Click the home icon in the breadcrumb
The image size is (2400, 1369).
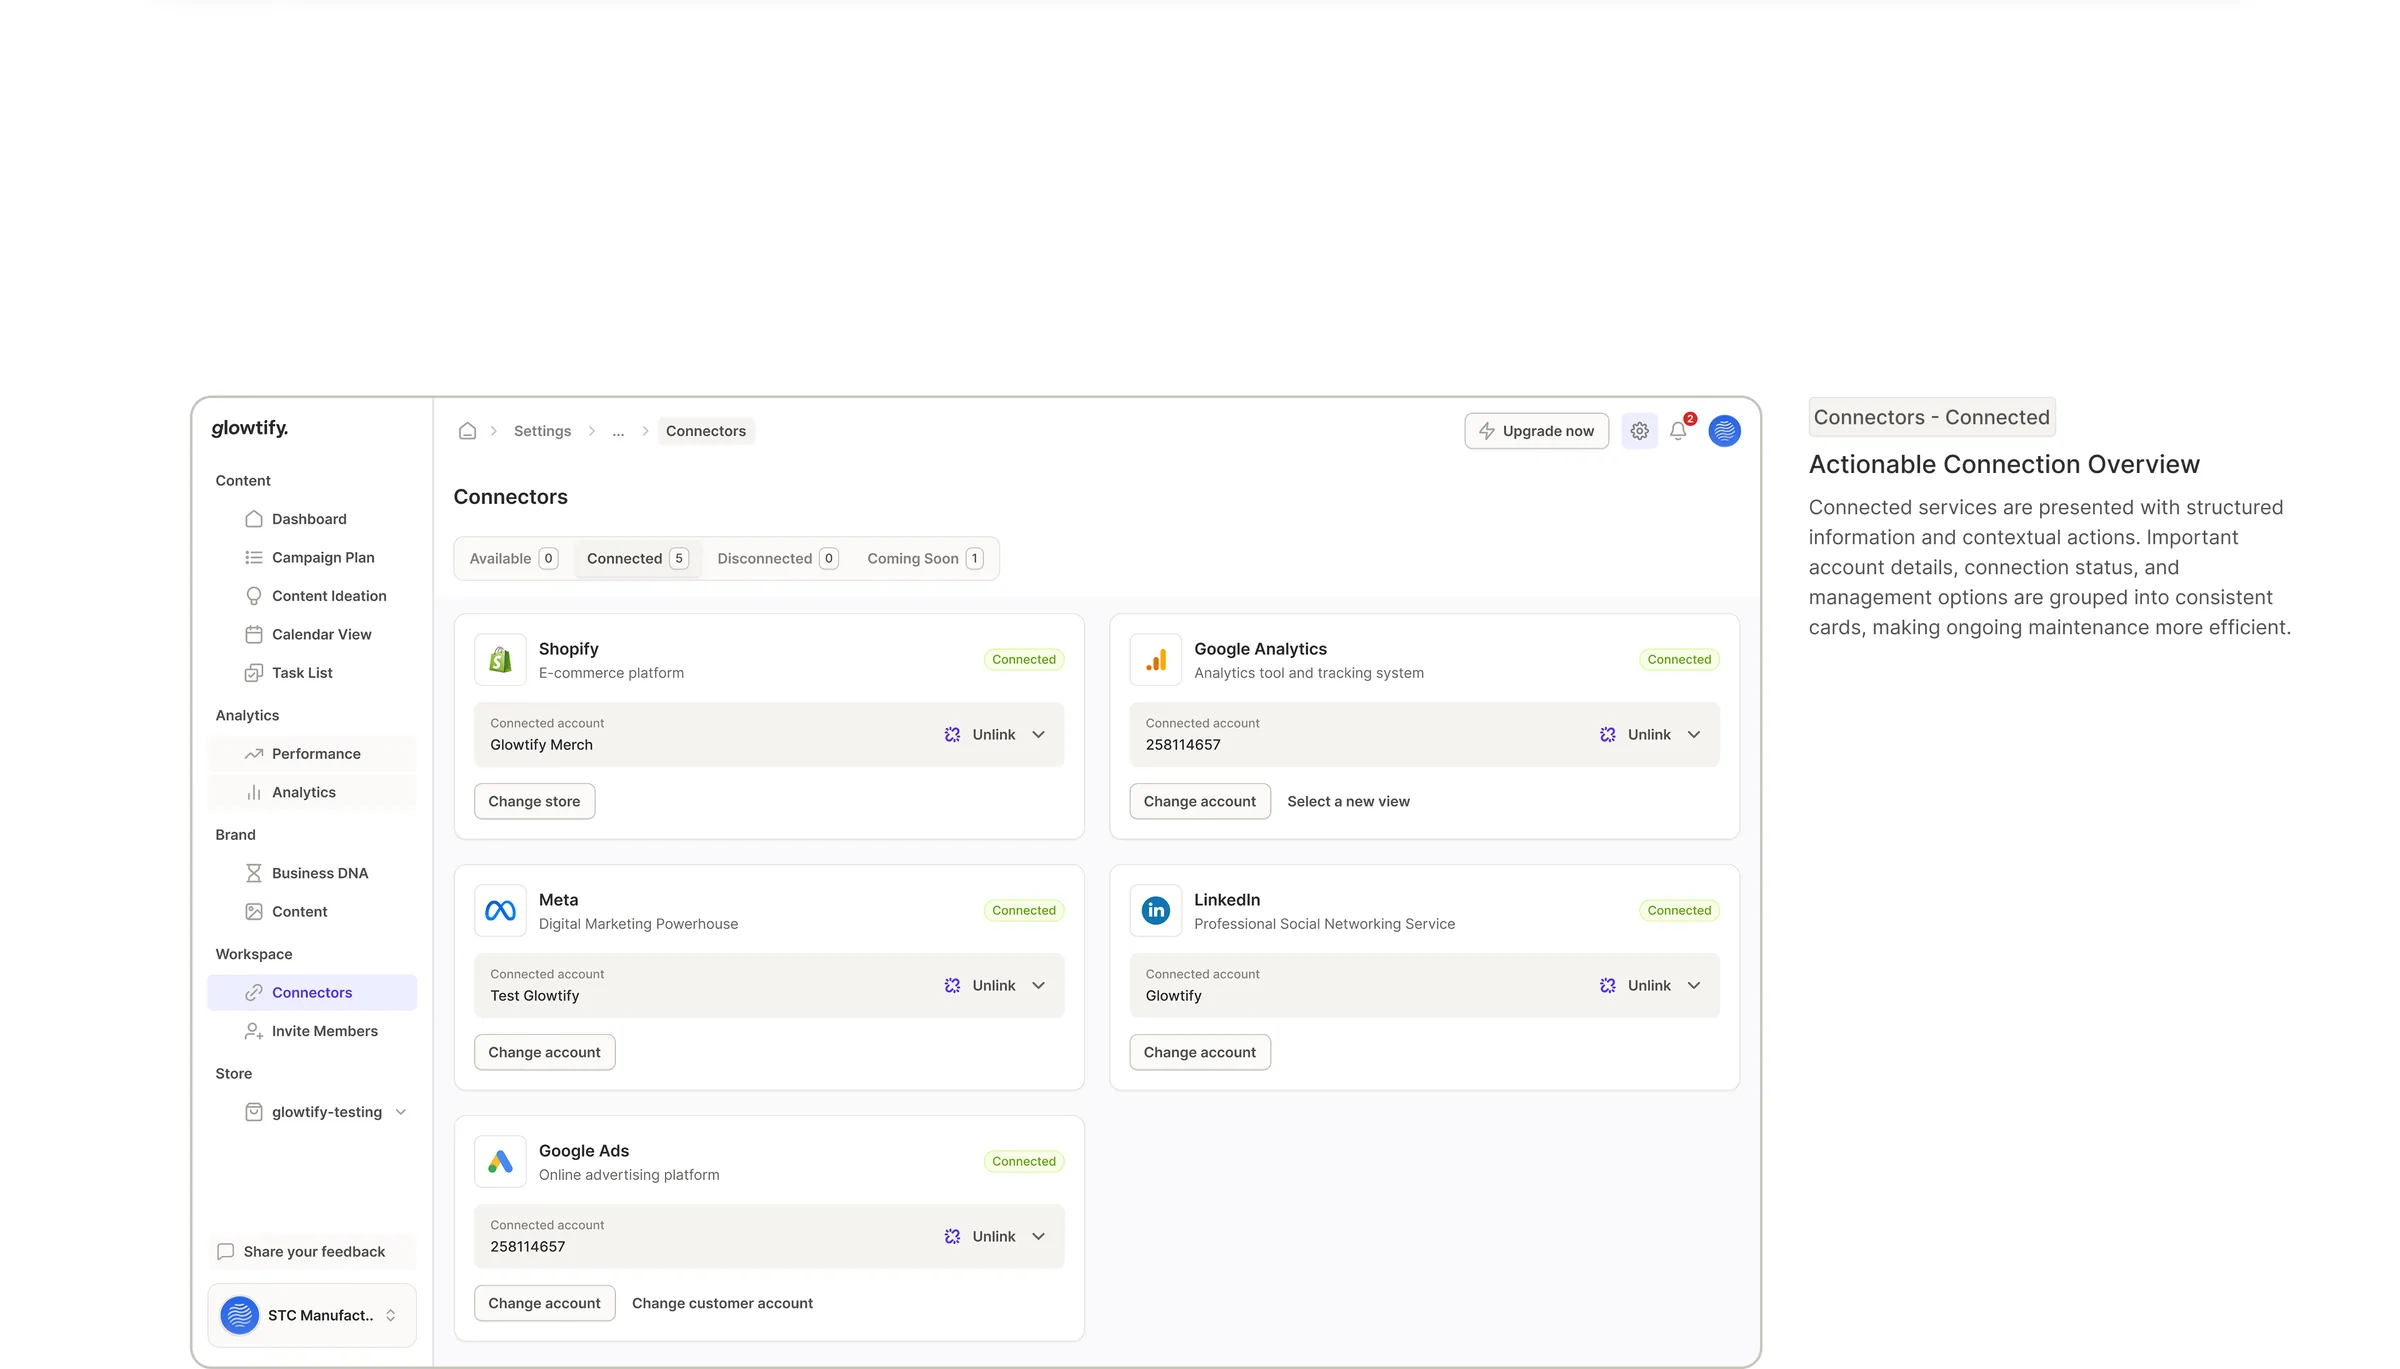(x=467, y=431)
